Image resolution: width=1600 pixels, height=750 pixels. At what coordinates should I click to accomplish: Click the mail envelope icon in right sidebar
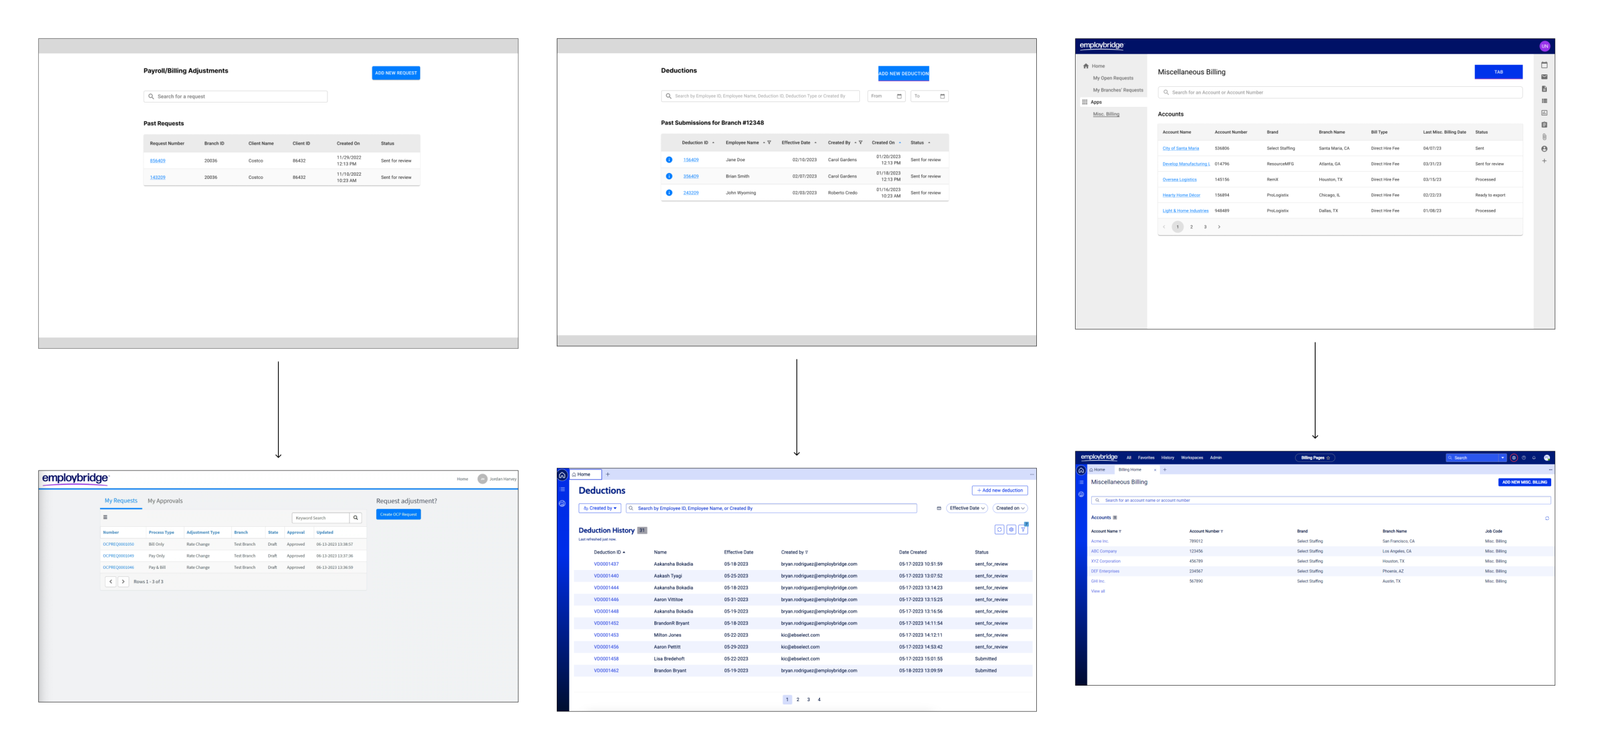1544,77
